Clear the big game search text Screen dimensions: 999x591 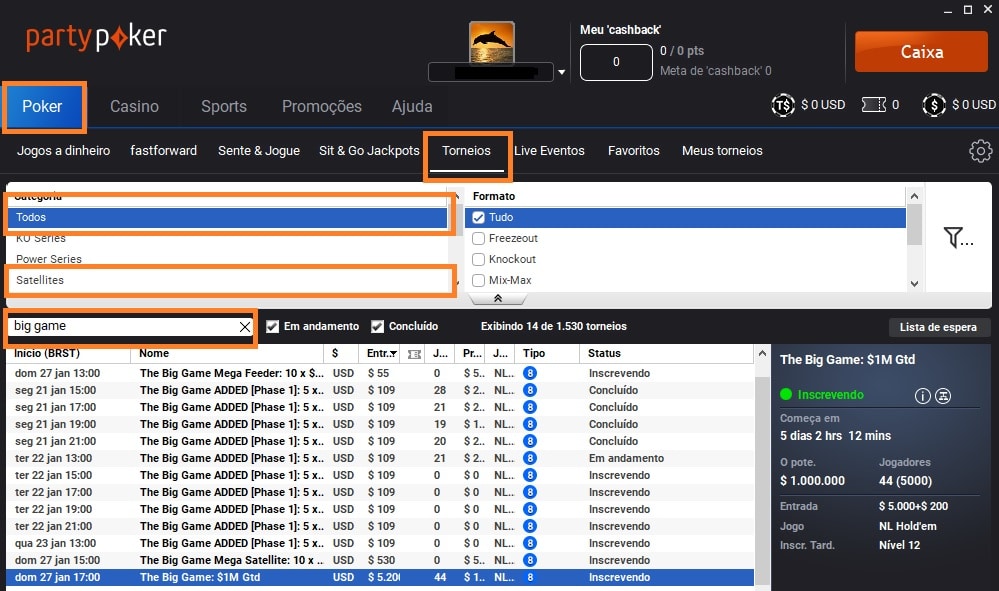click(245, 327)
